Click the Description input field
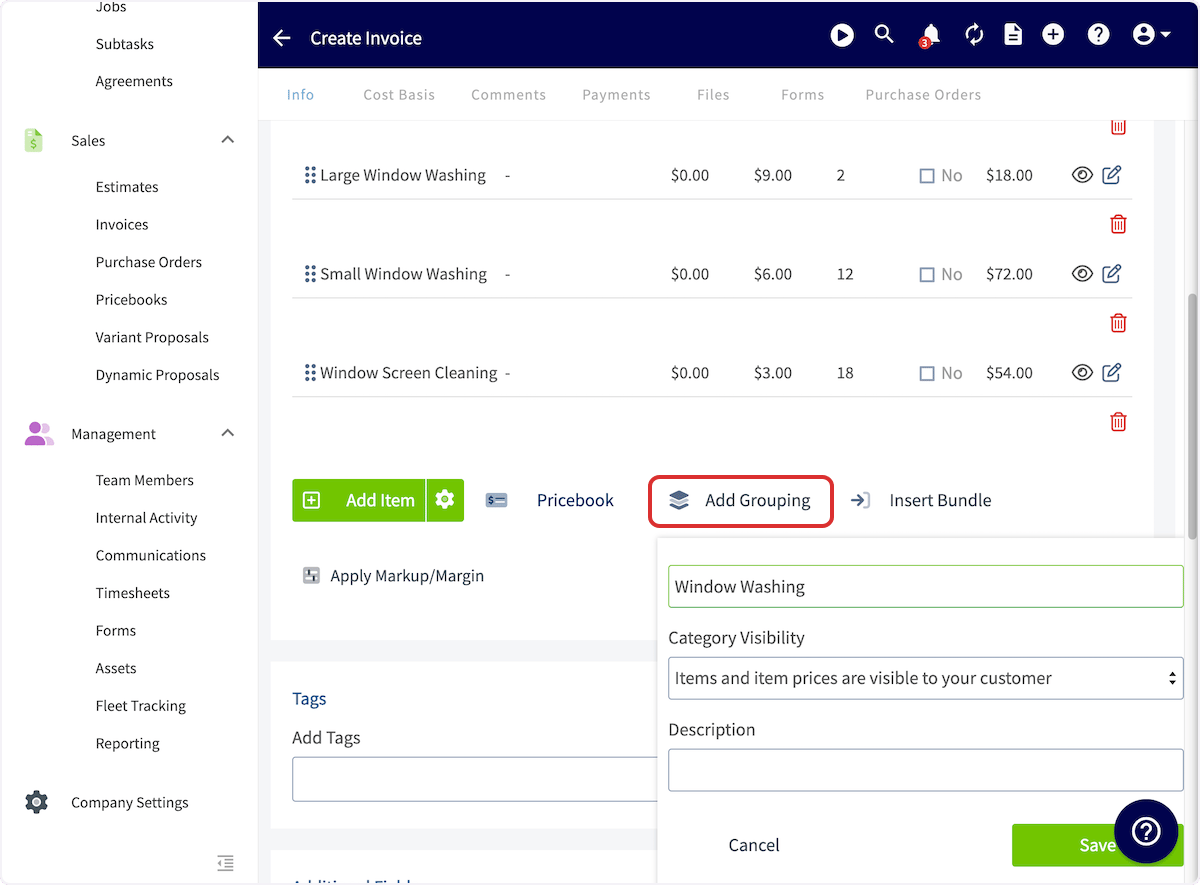 pos(926,770)
